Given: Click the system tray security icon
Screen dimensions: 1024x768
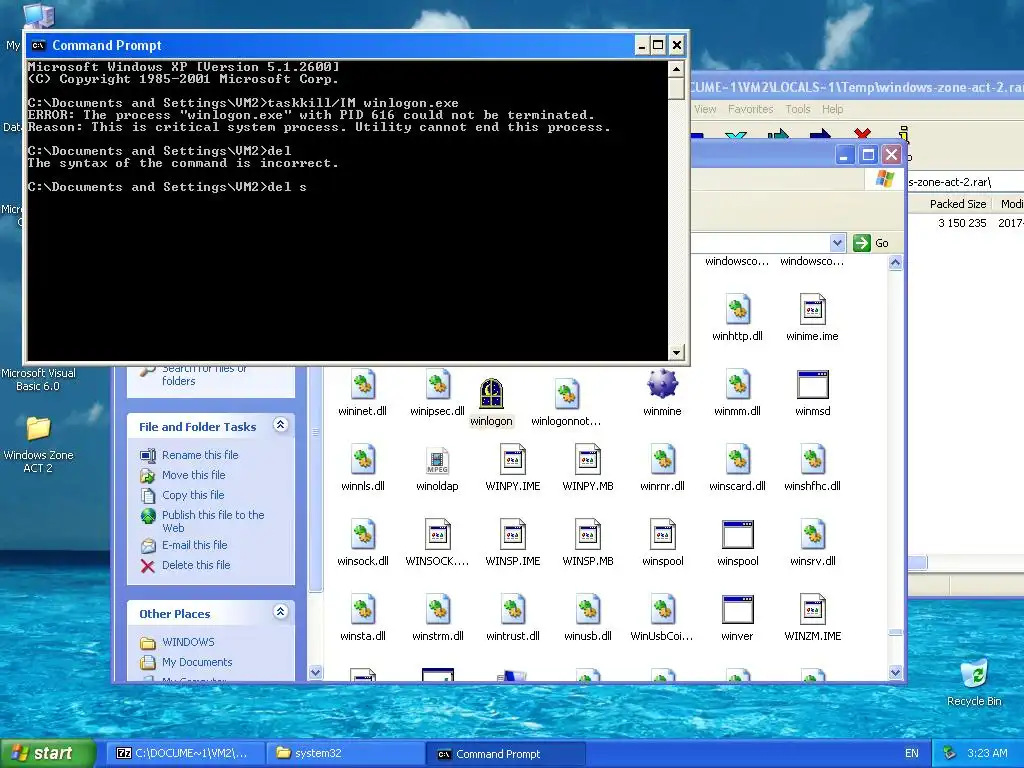Looking at the screenshot, I should [950, 753].
